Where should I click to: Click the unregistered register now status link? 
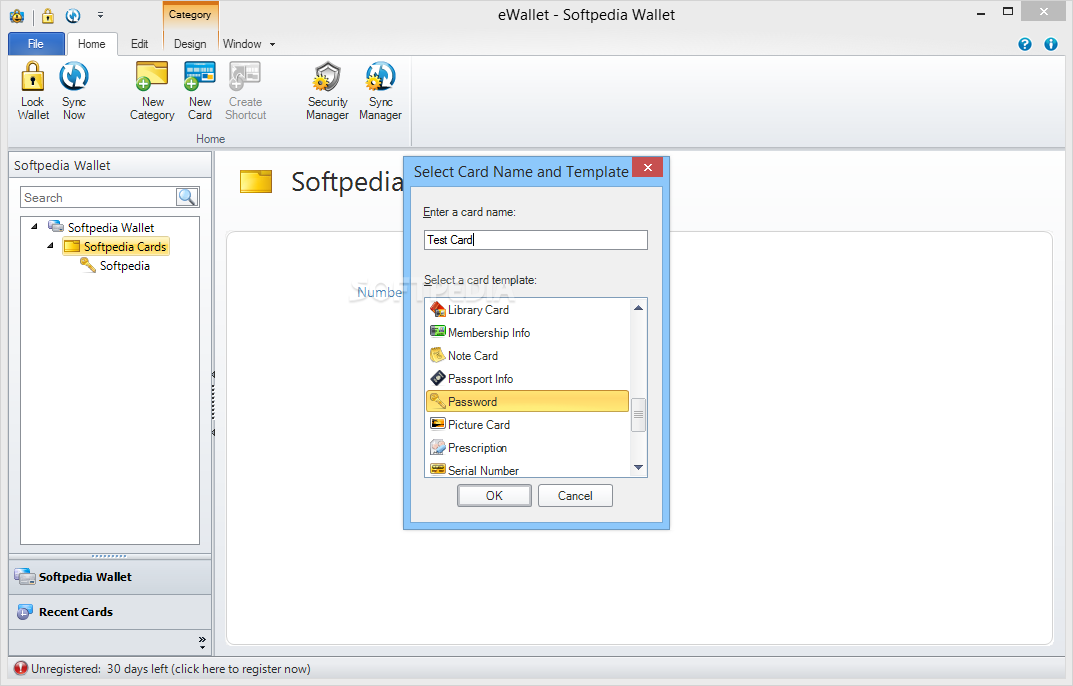(x=170, y=668)
